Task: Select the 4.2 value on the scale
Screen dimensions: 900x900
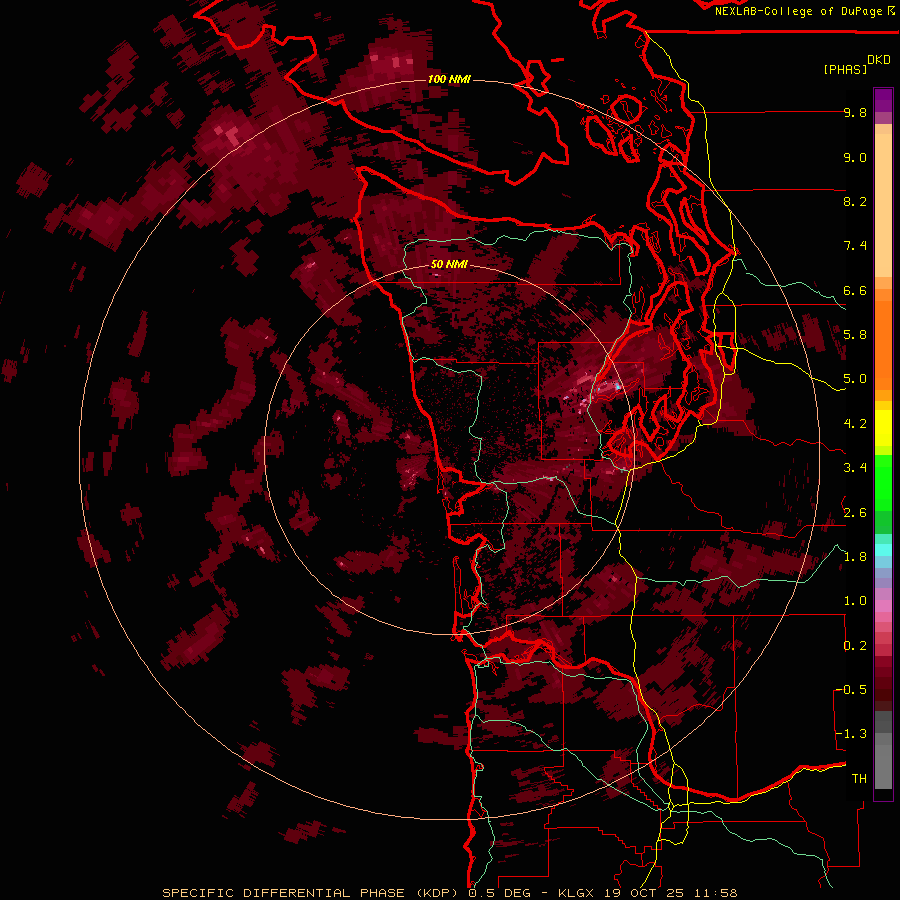Action: click(855, 424)
